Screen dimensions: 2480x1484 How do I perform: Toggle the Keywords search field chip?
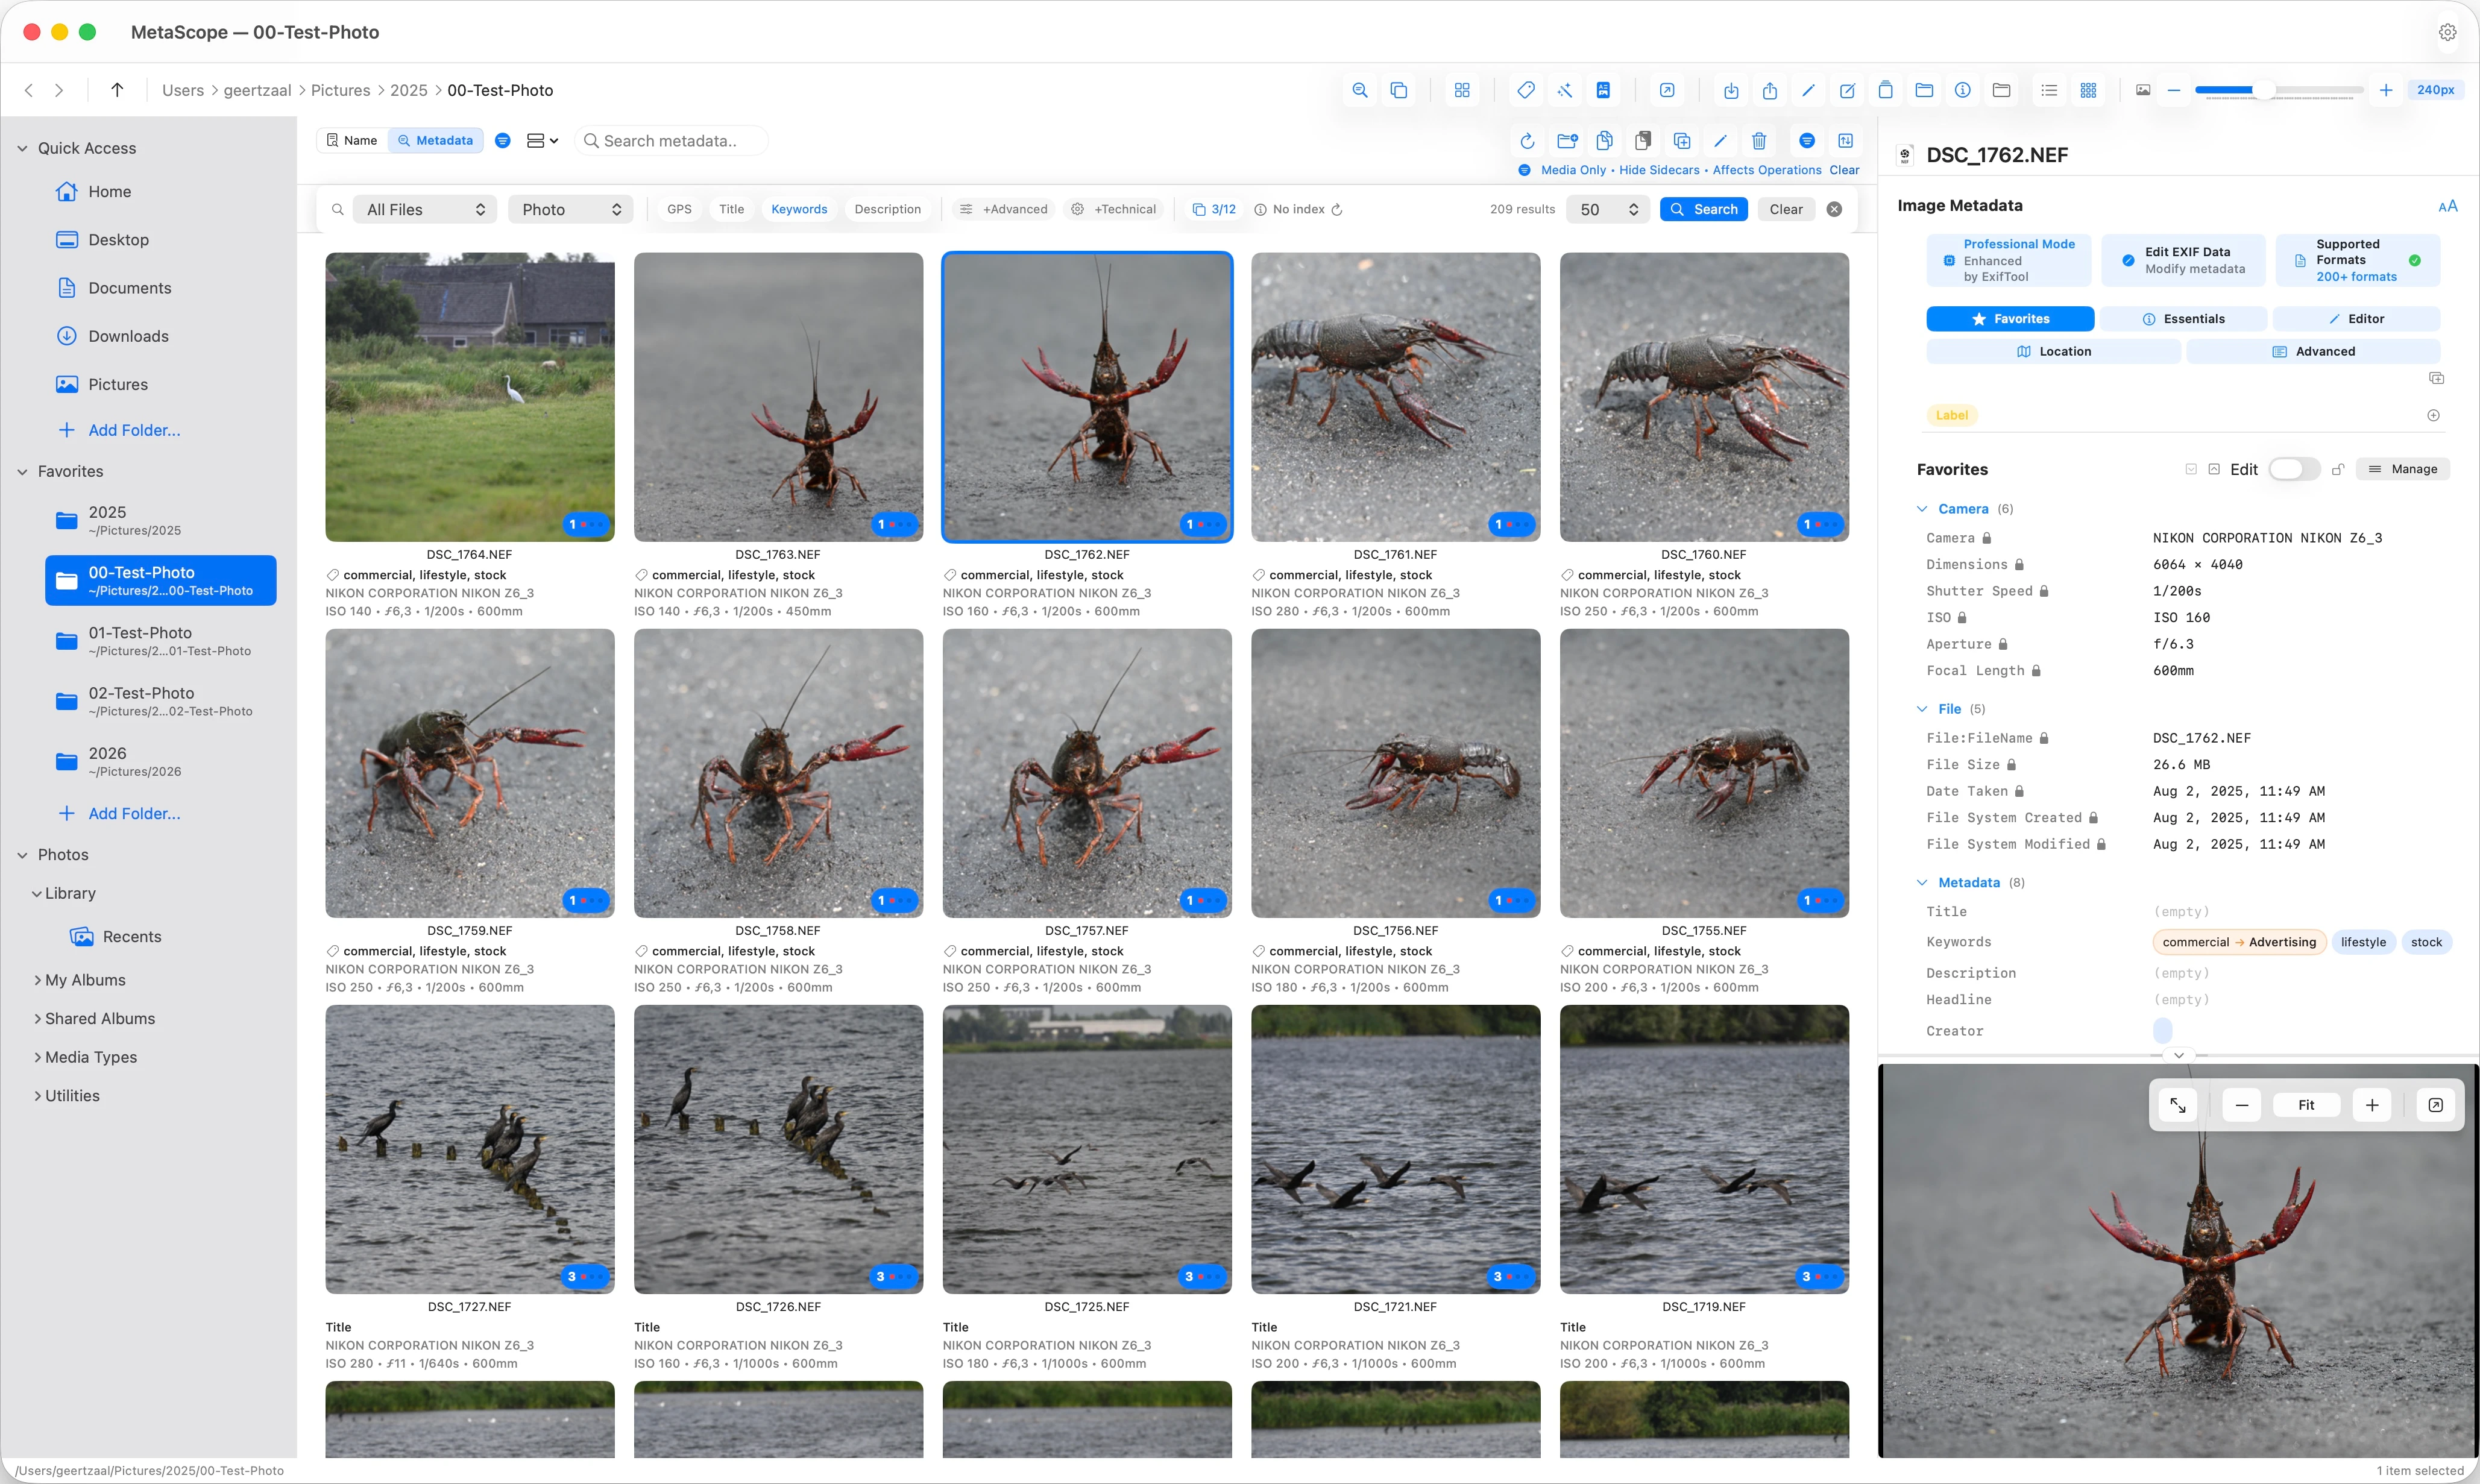(x=799, y=209)
